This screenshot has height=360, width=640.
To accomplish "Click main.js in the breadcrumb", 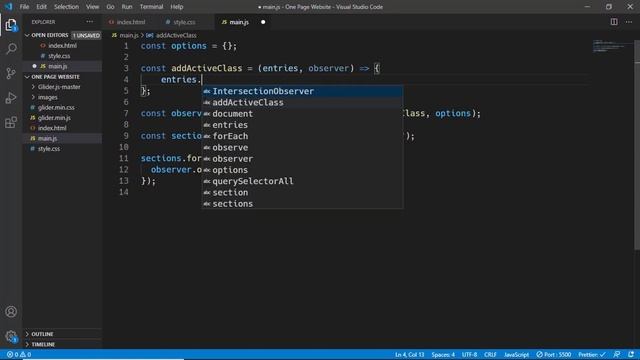I will point(129,36).
